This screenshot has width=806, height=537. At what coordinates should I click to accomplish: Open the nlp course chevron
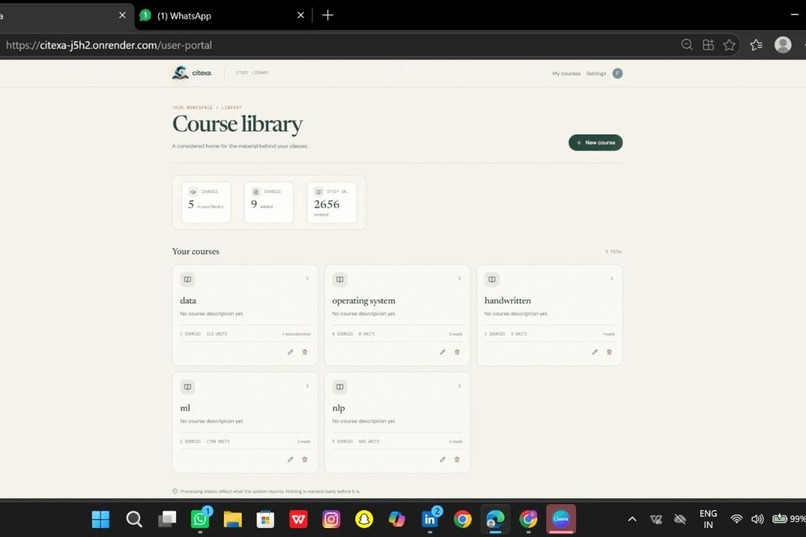[460, 386]
